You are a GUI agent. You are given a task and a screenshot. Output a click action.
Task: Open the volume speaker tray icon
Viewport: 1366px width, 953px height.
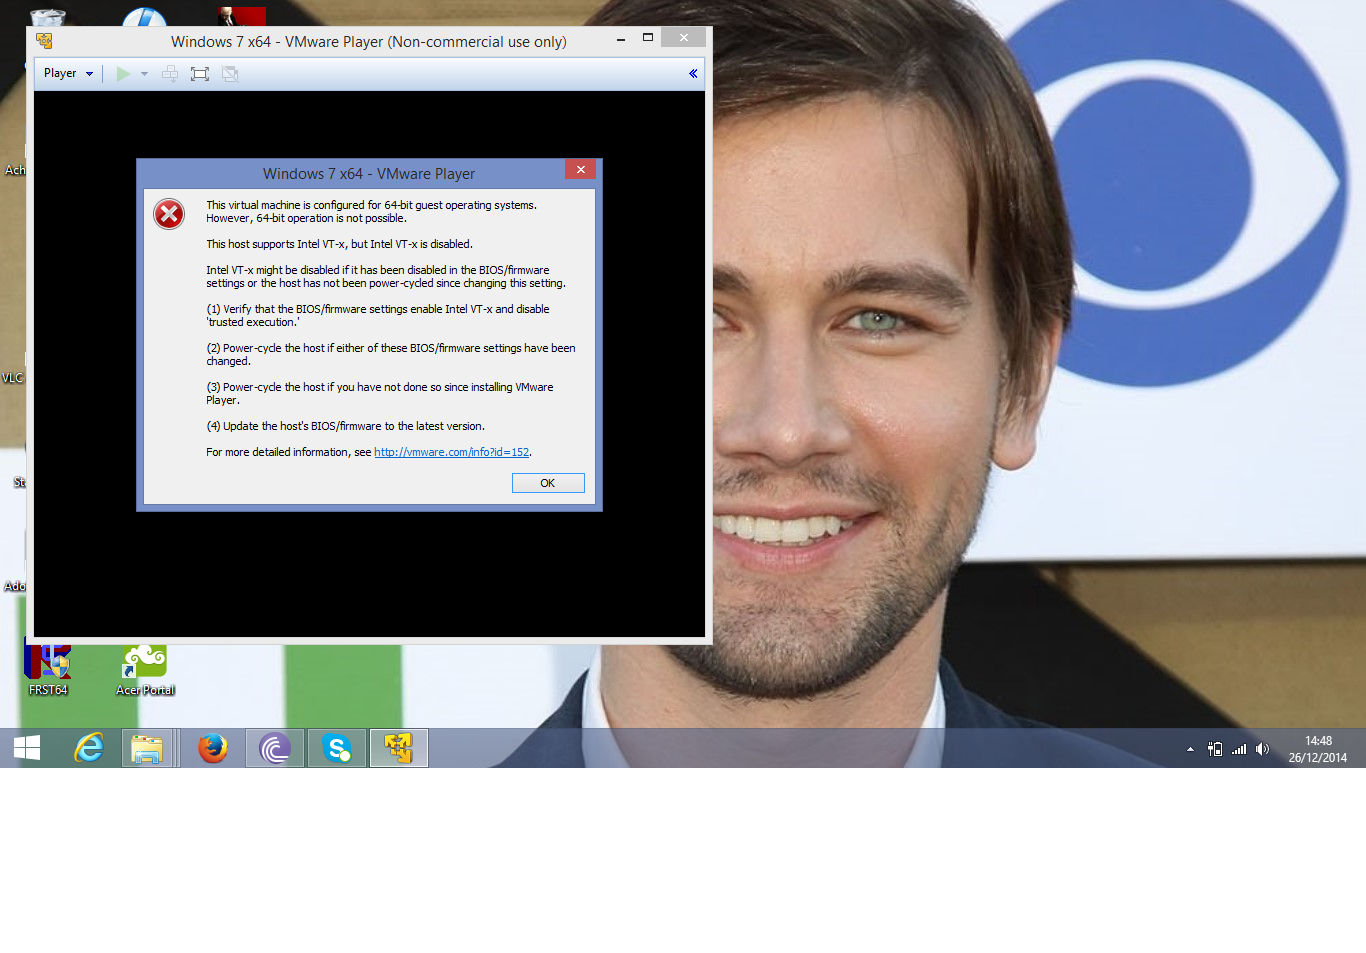point(1263,749)
